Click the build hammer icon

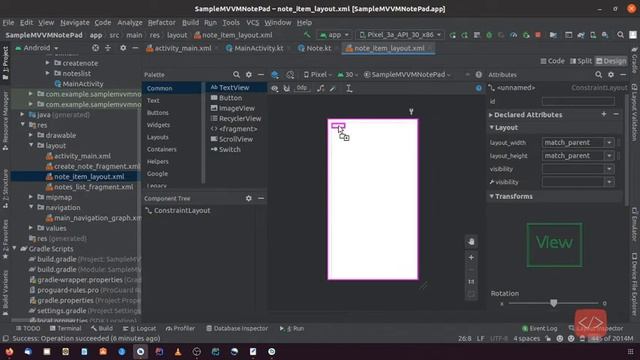point(307,35)
